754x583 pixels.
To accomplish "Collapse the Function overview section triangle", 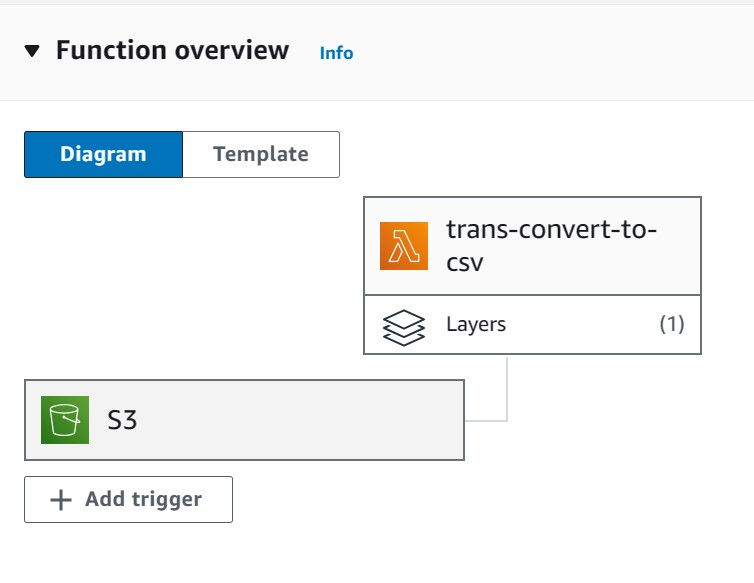I will [32, 51].
